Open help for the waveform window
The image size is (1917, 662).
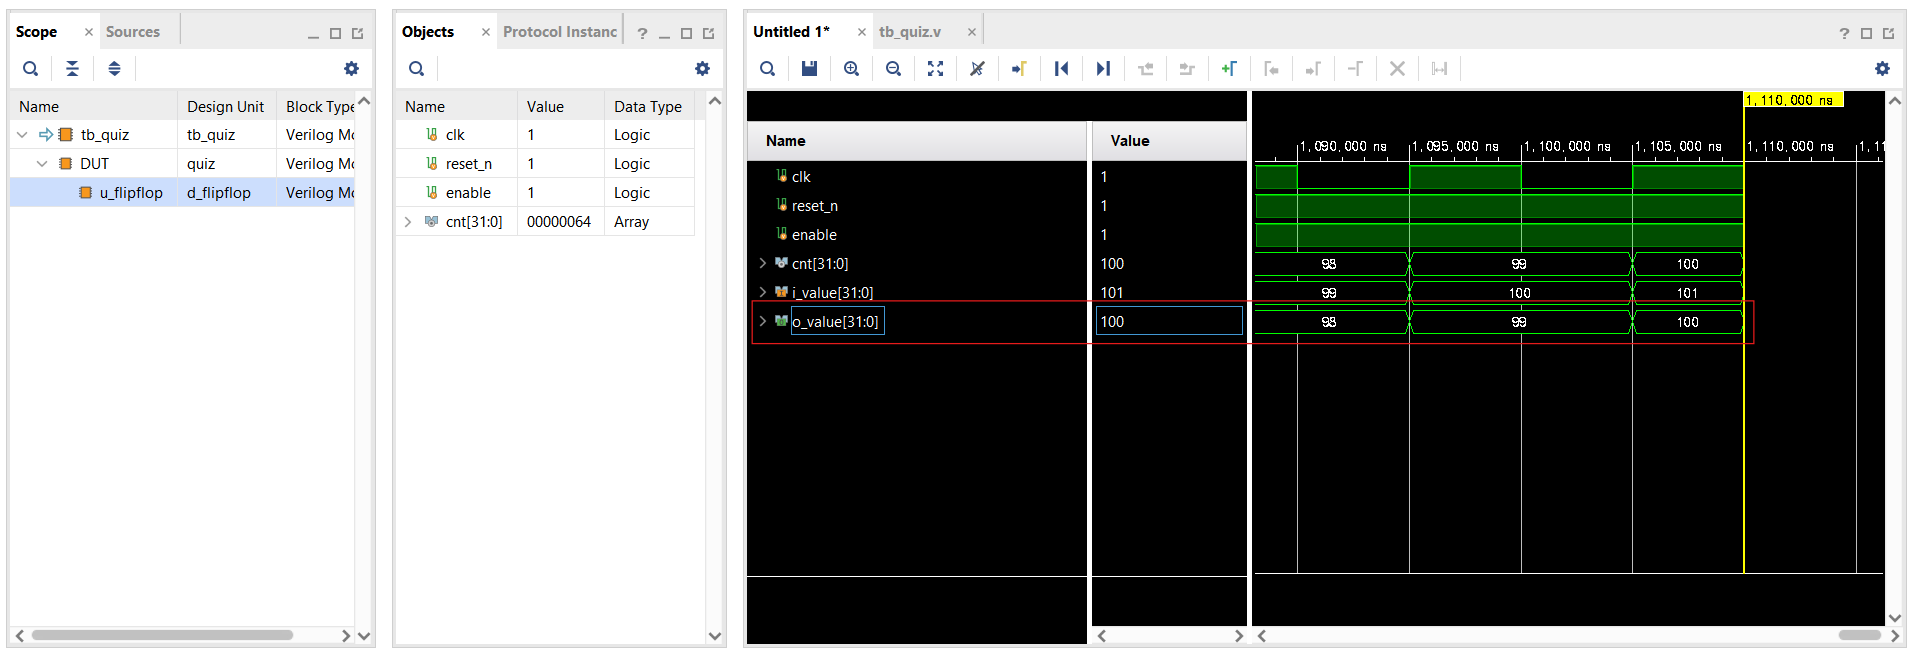pos(1844,33)
